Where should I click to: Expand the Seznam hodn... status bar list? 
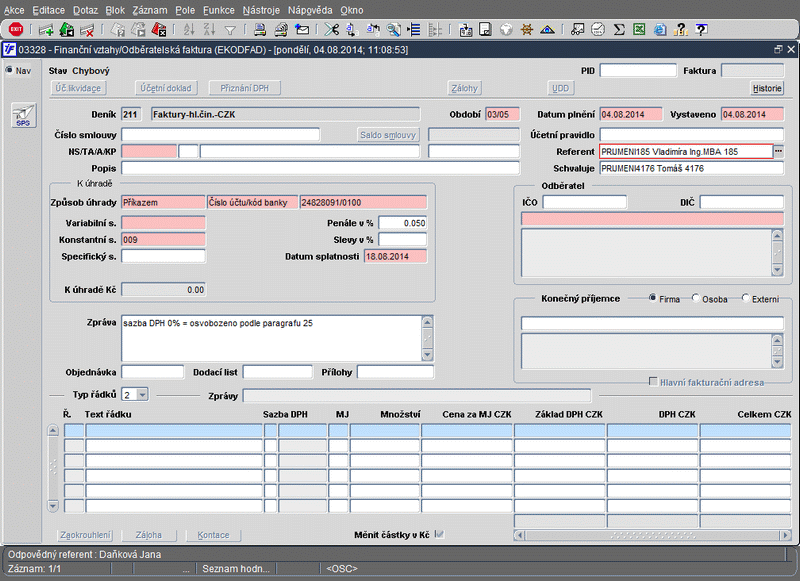pos(235,569)
